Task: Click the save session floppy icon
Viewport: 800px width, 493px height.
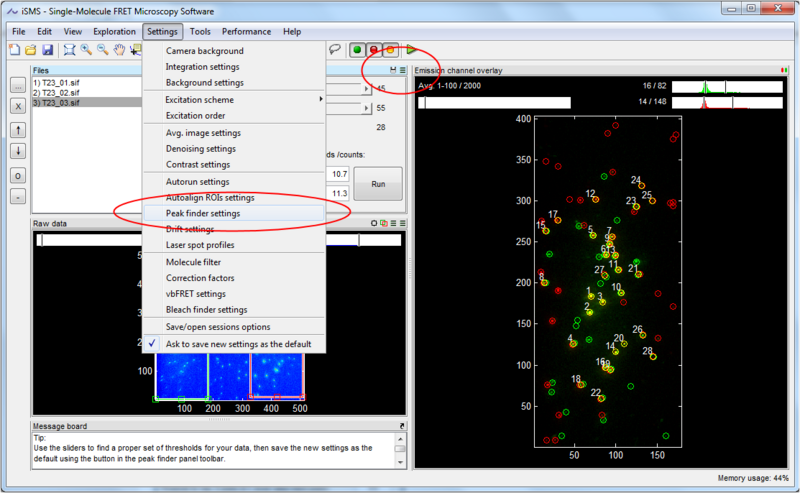Action: pyautogui.click(x=47, y=49)
